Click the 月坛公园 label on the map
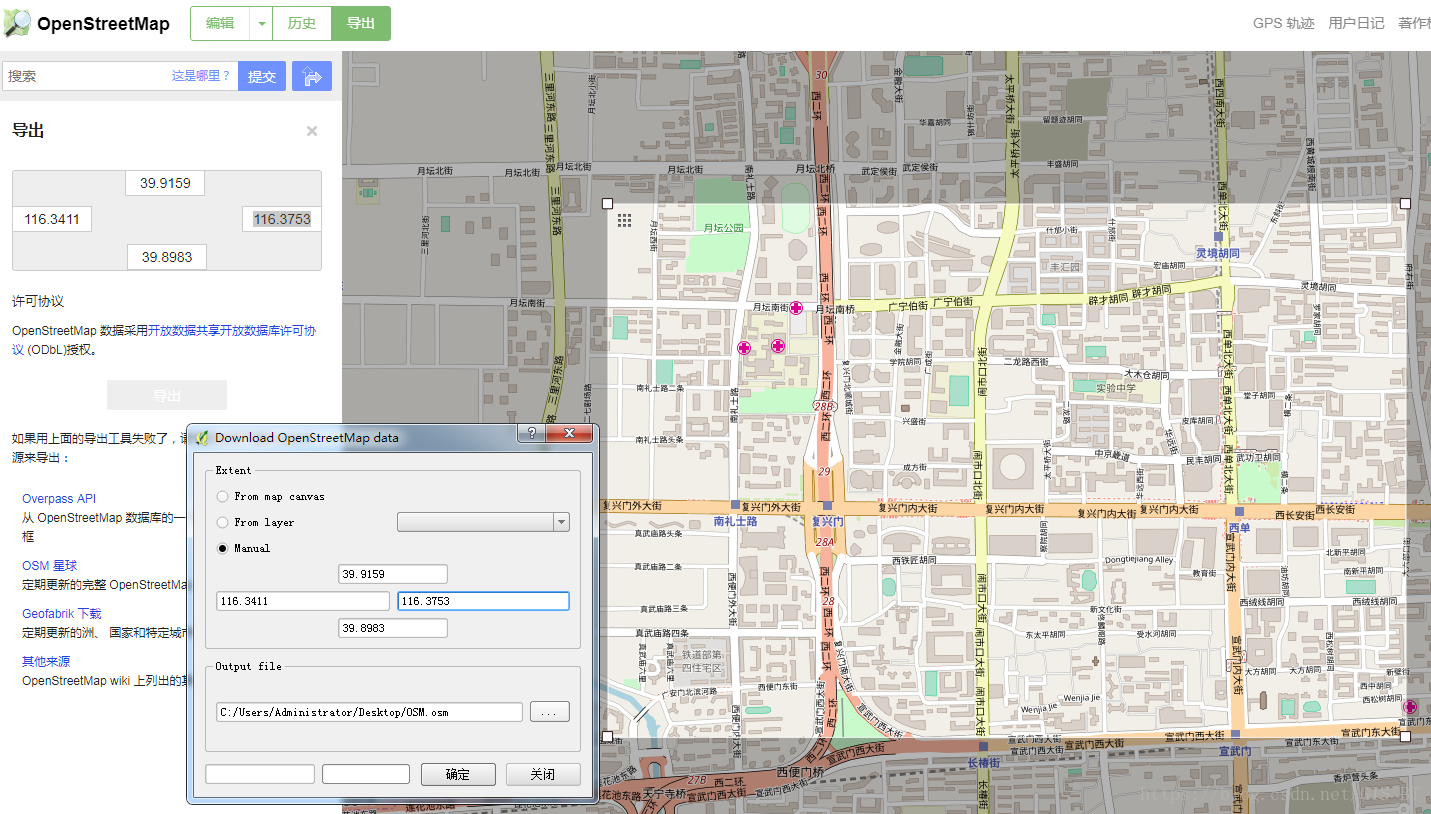The image size is (1431, 814). coord(724,228)
